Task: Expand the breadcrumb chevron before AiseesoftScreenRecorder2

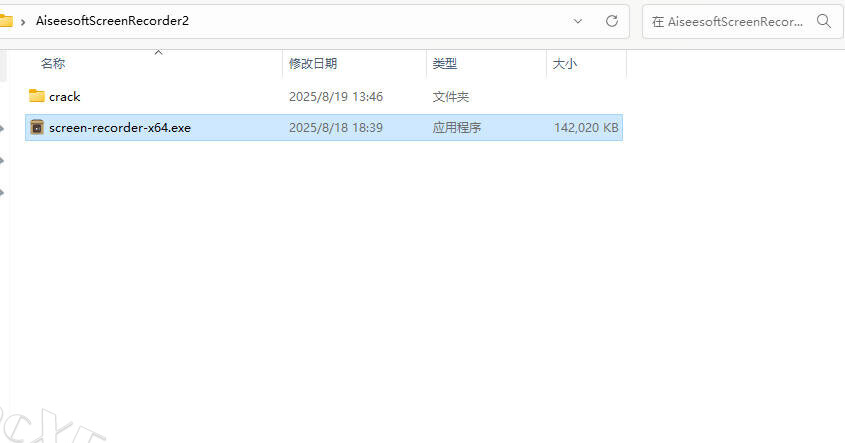Action: click(x=22, y=21)
